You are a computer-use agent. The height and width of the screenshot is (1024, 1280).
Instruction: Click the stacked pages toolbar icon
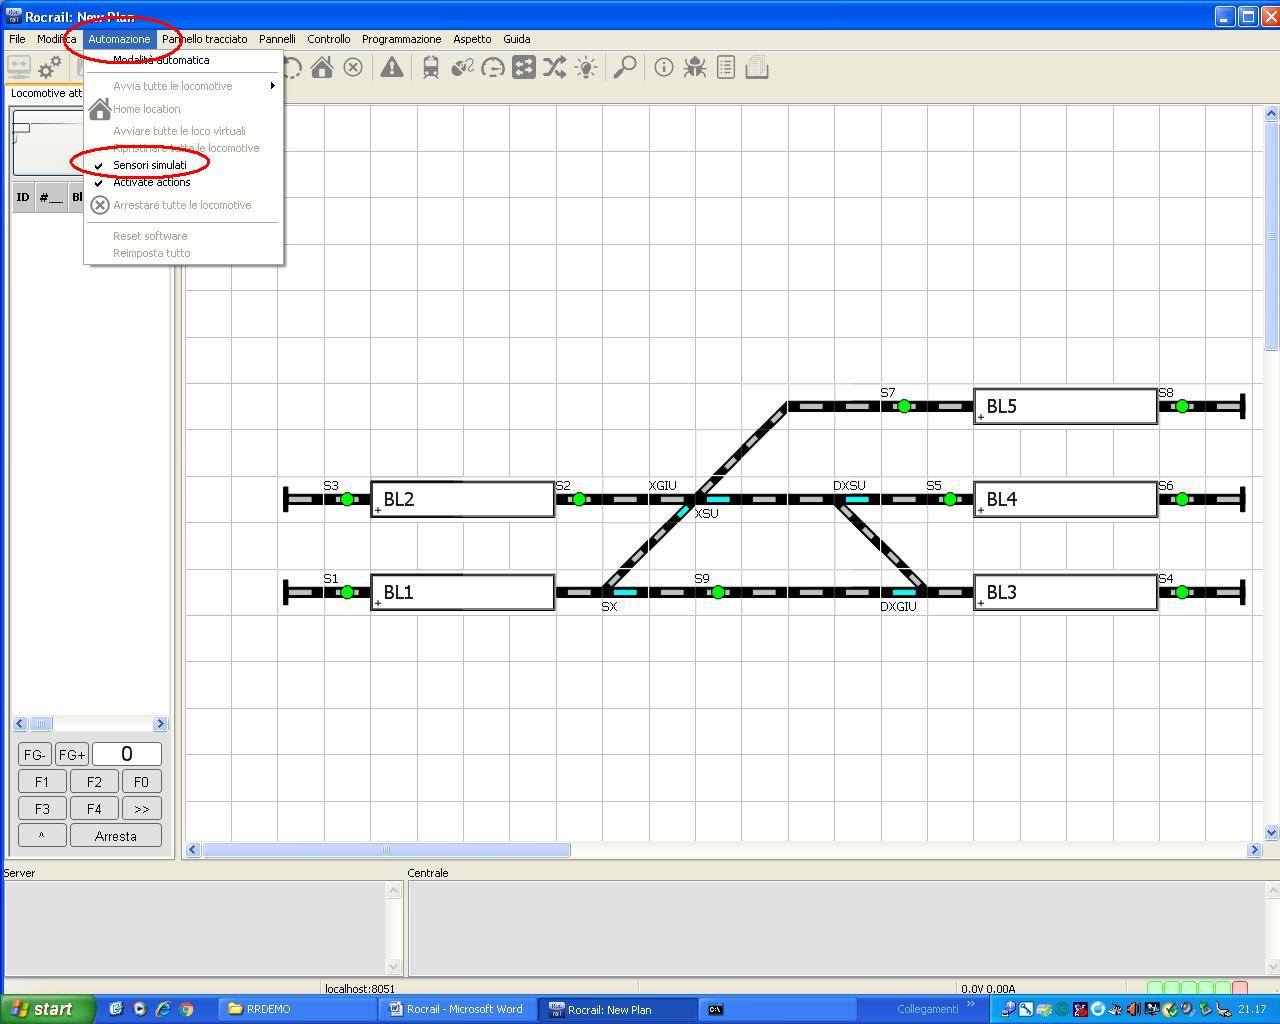point(757,67)
